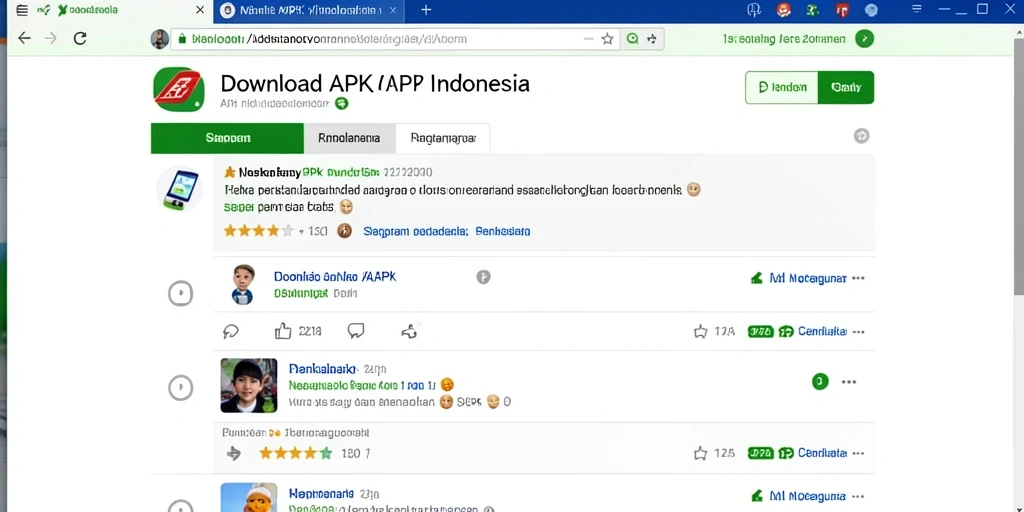Click gray P badge next to Doonlião /AAPK
Image resolution: width=1024 pixels, height=512 pixels.
[483, 277]
